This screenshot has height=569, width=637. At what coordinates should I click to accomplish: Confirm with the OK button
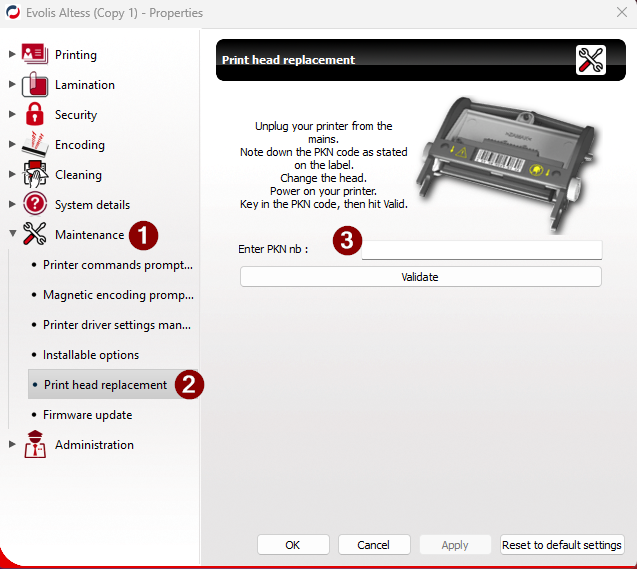293,545
